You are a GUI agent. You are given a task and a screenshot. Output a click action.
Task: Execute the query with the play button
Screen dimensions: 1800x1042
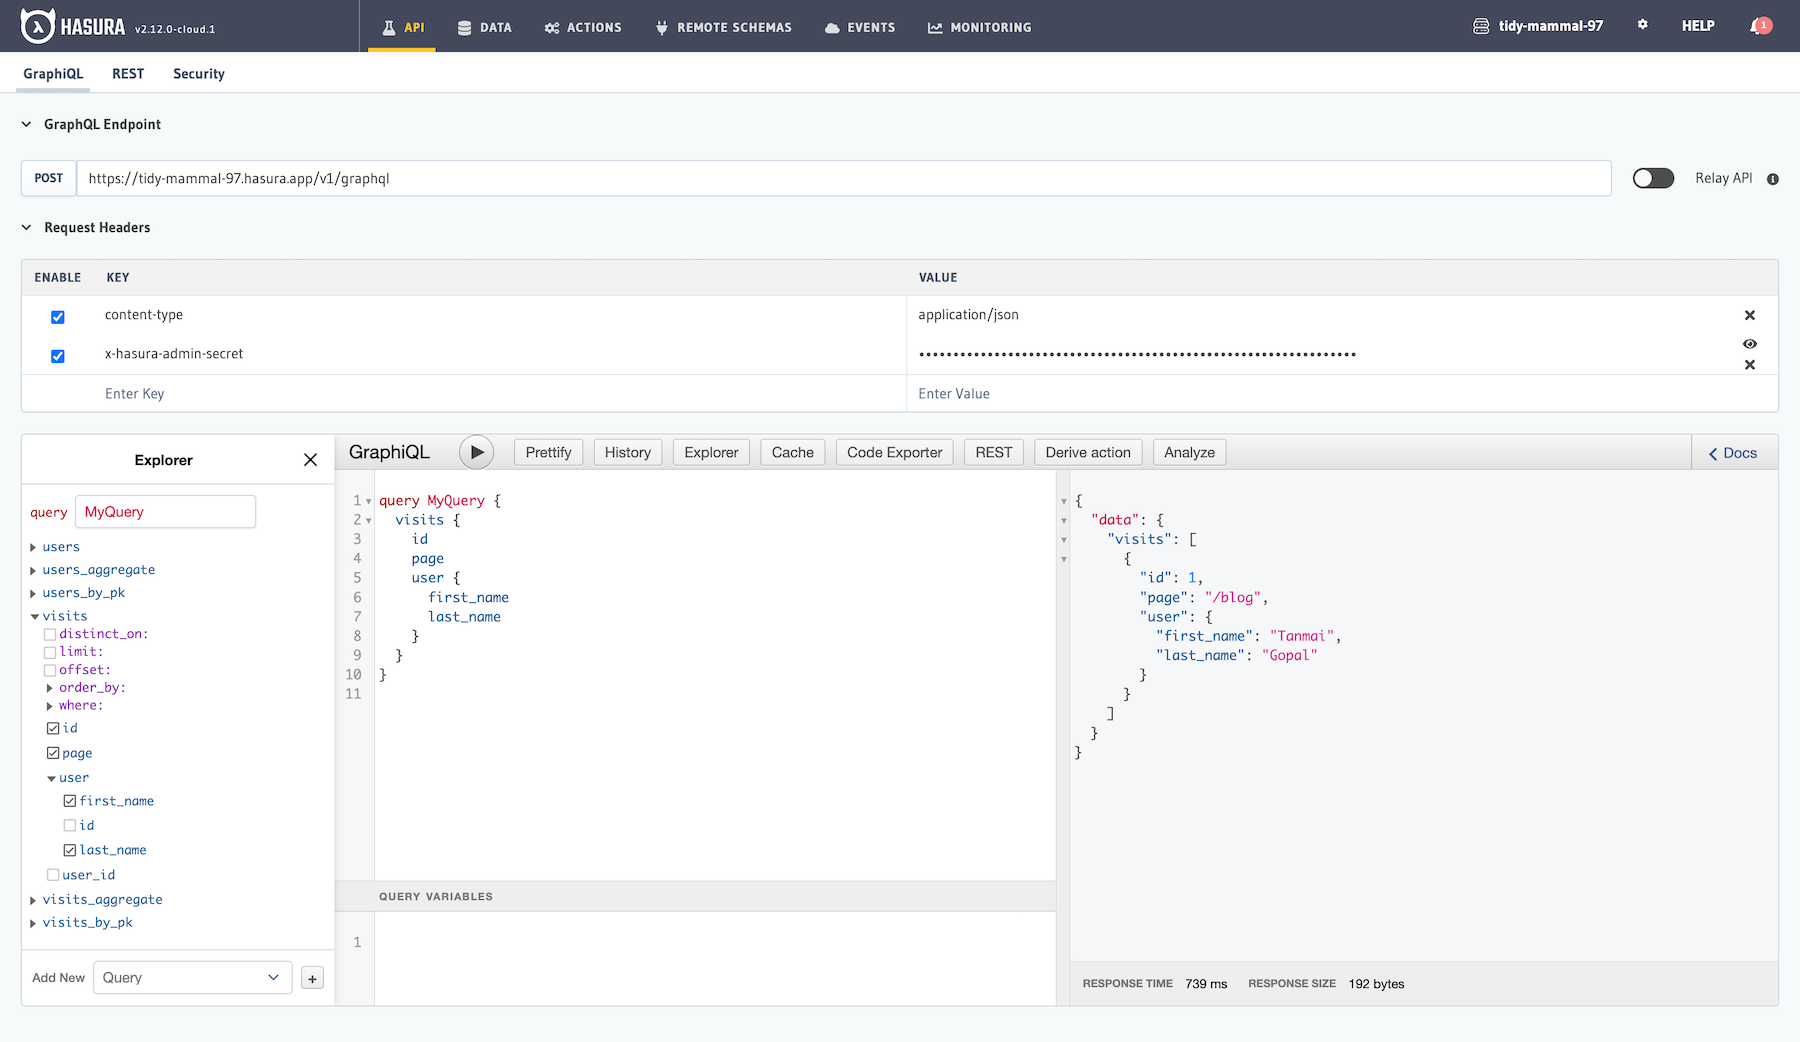[x=476, y=452]
